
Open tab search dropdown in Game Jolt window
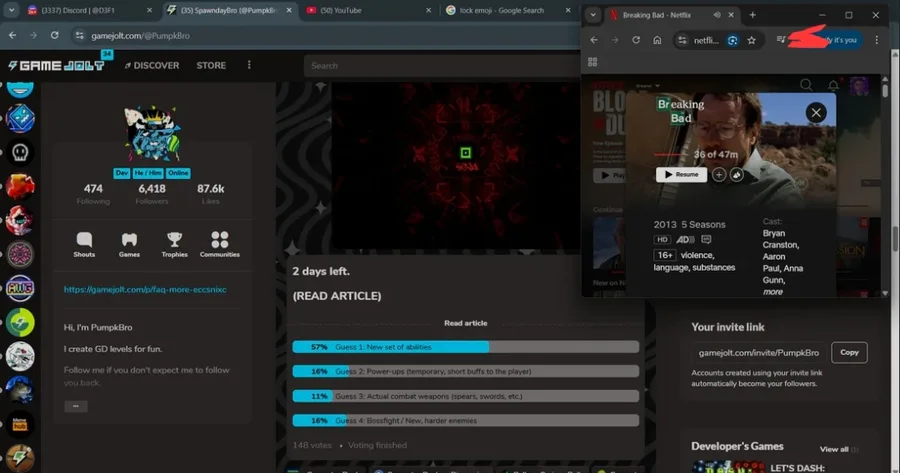(x=11, y=10)
